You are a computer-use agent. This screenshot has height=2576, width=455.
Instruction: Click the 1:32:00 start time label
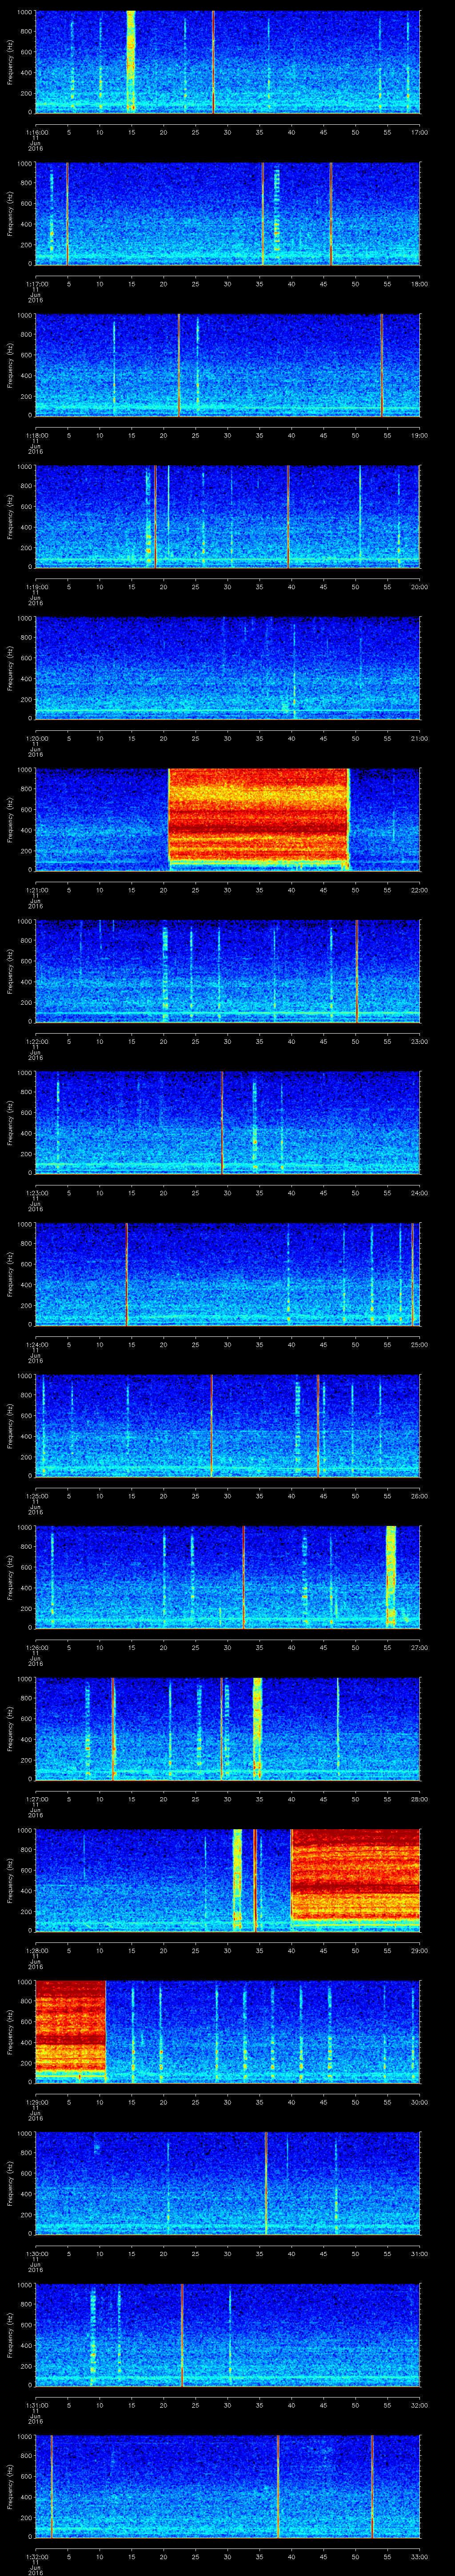click(x=36, y=2556)
